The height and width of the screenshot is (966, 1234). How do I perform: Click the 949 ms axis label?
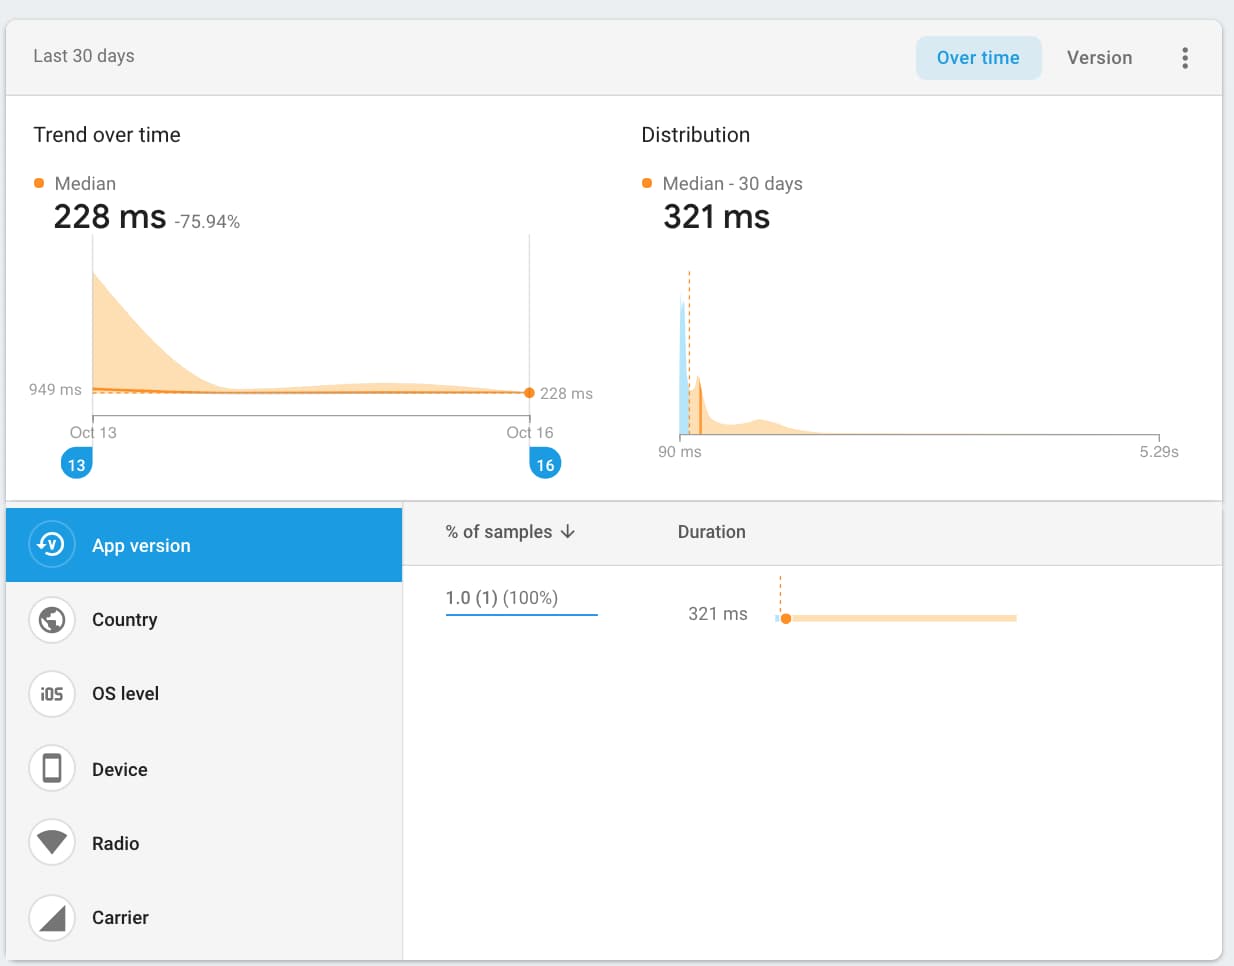point(55,389)
